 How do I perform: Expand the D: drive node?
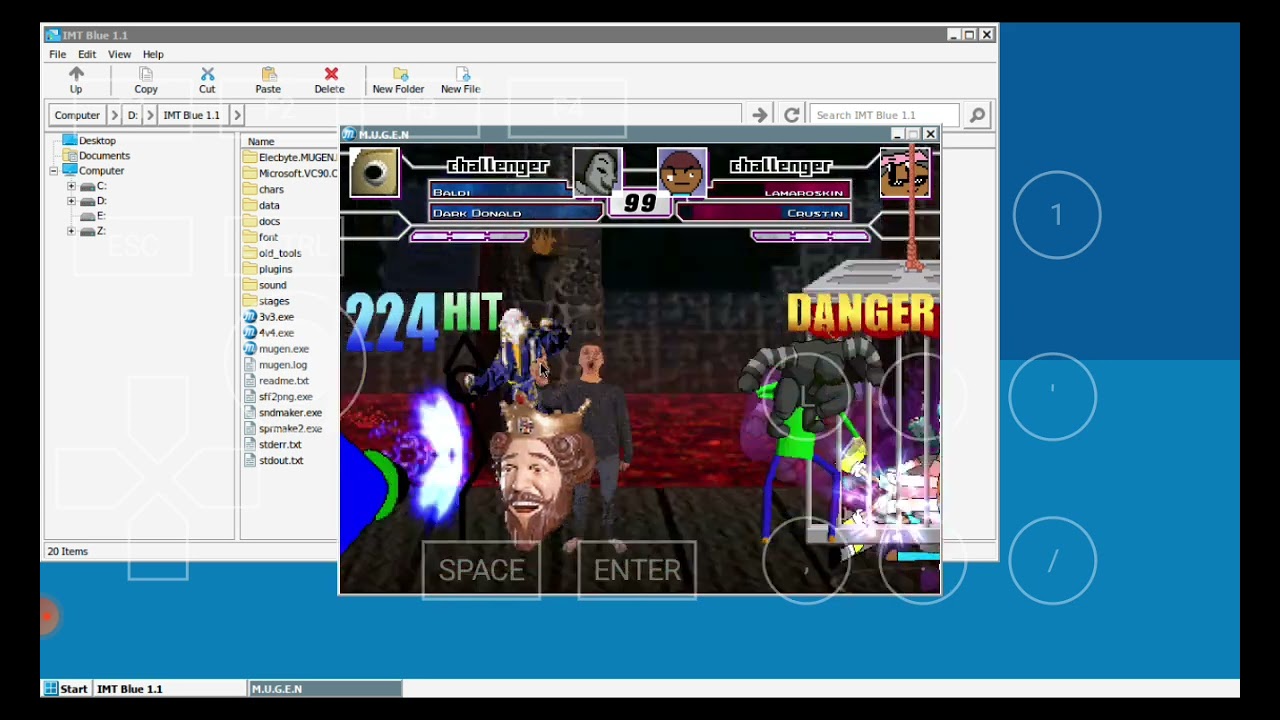[71, 201]
